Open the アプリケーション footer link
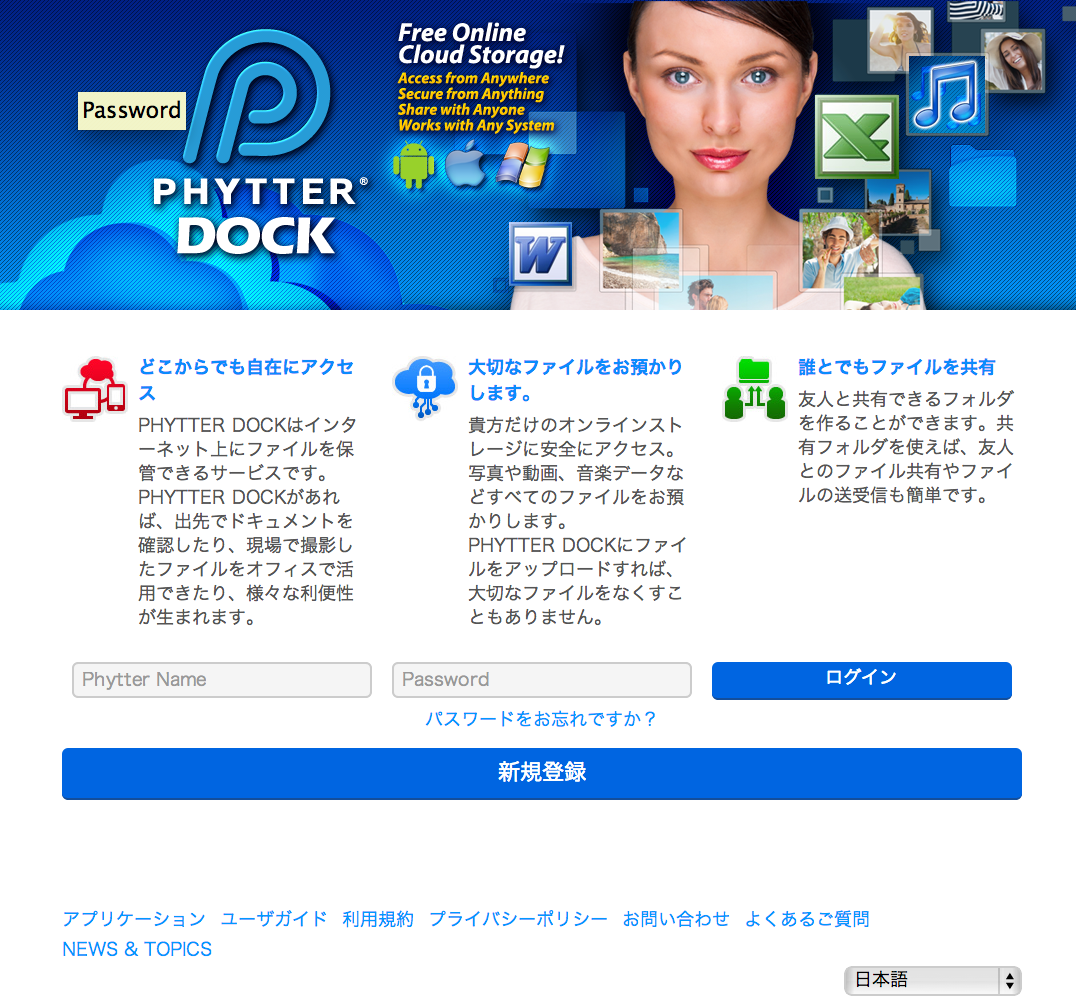 pos(134,919)
